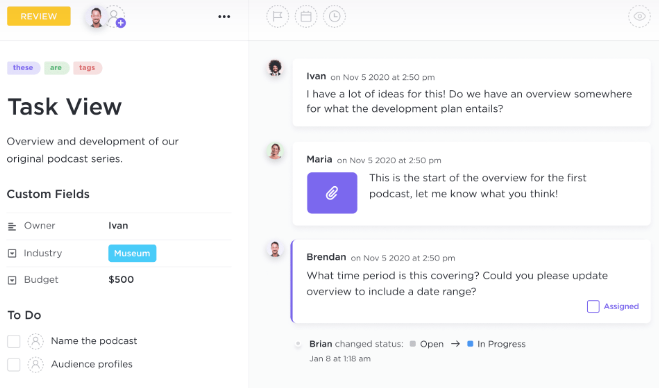Check the Name the podcast checkbox
This screenshot has height=388, width=659.
pos(13,341)
